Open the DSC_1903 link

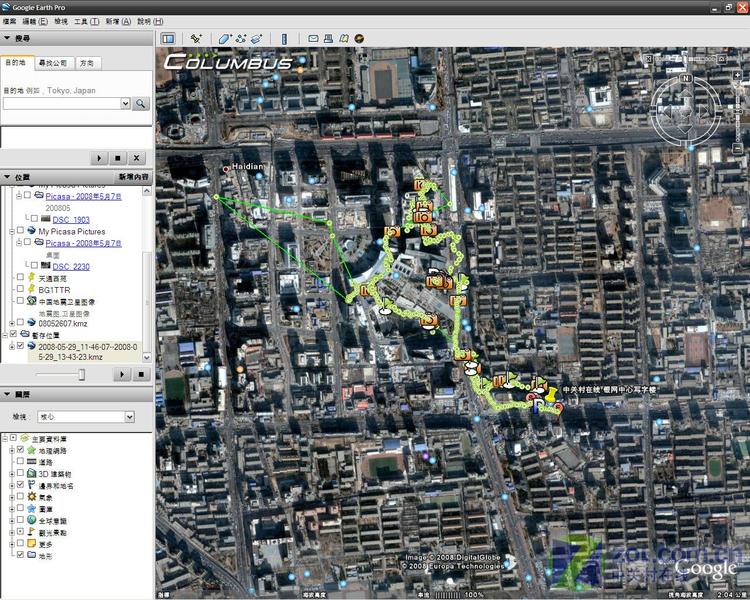click(x=71, y=220)
